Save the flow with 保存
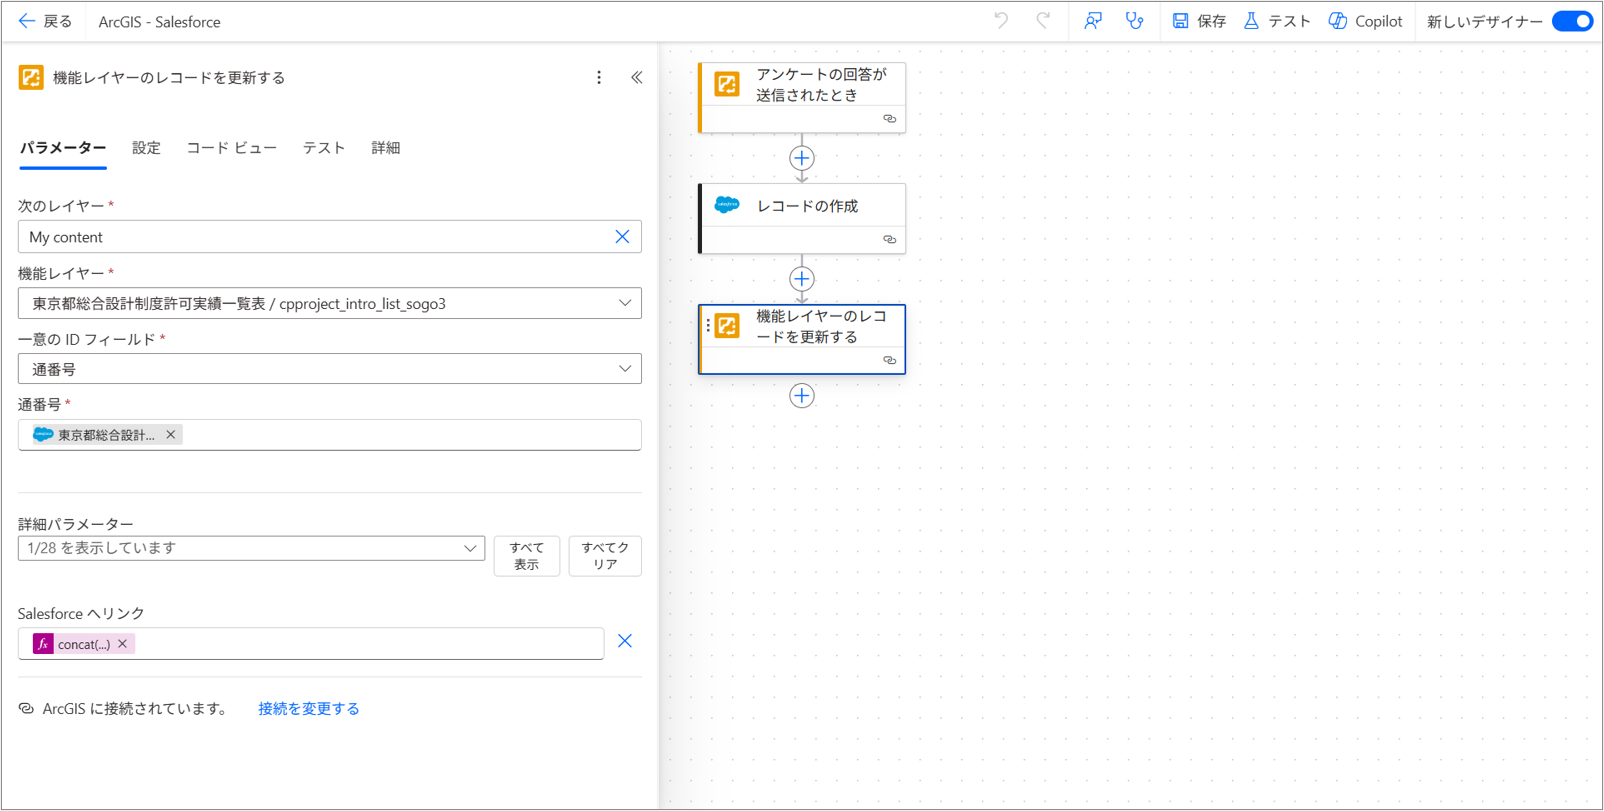1604x811 pixels. point(1199,21)
